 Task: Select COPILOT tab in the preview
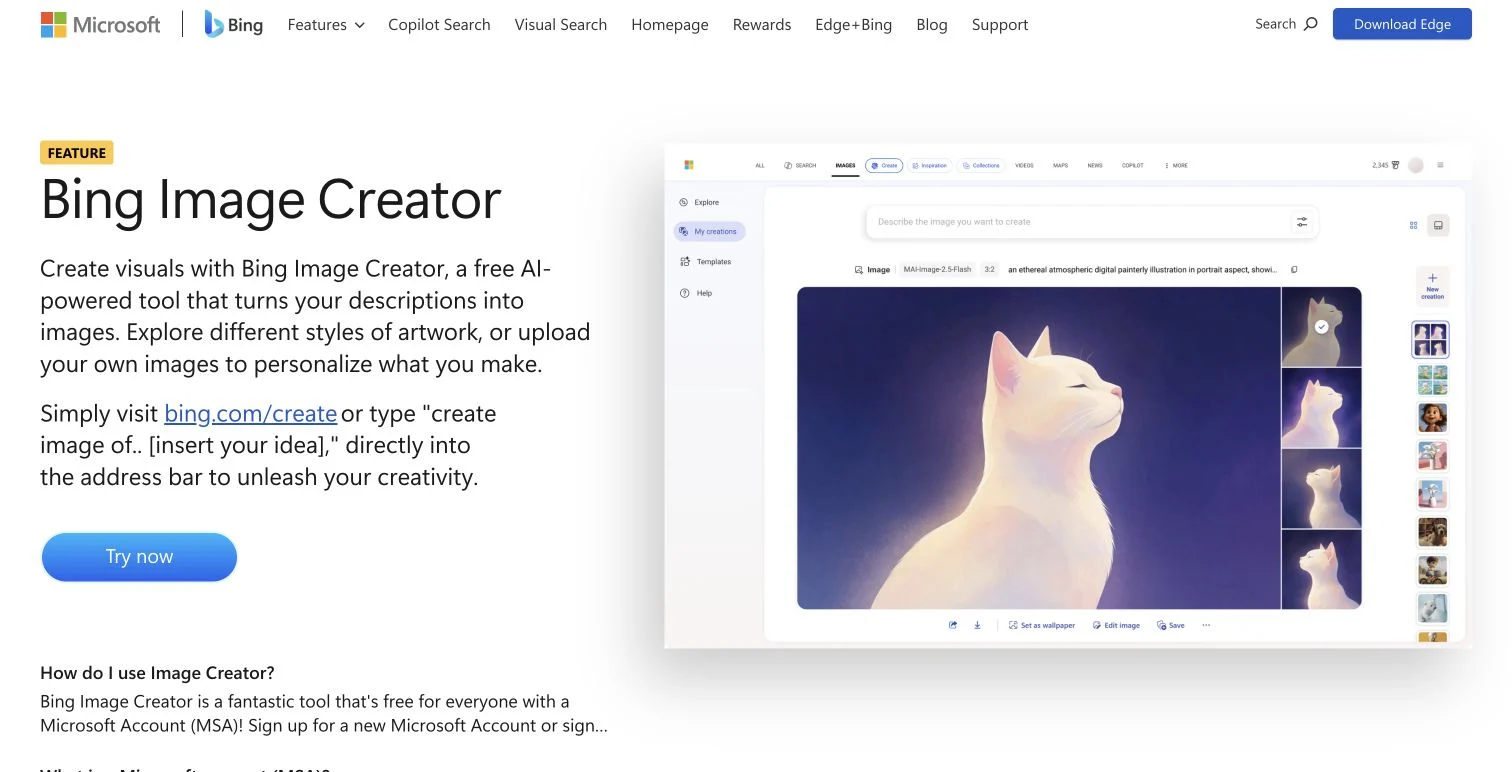click(x=1132, y=165)
